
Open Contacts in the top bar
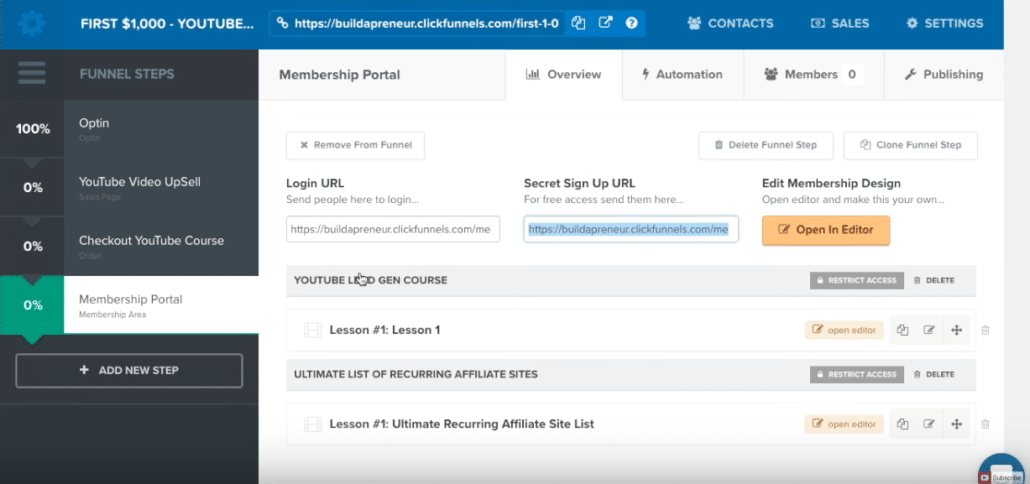click(x=732, y=24)
